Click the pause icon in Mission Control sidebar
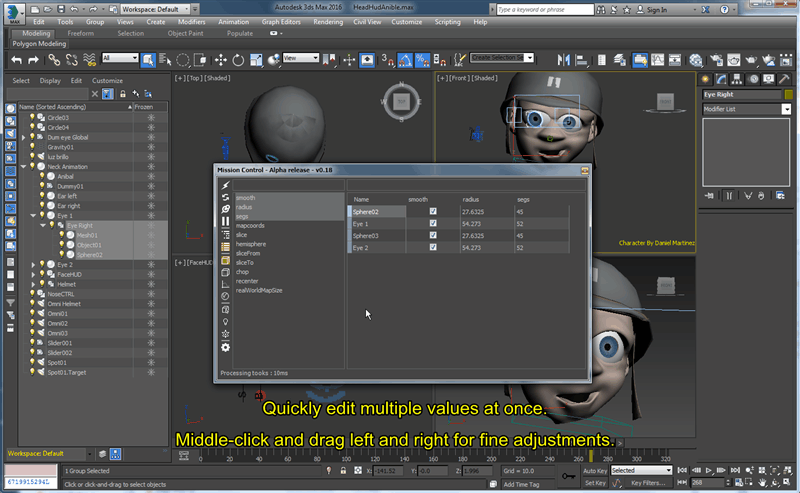This screenshot has width=800, height=493. 226,221
